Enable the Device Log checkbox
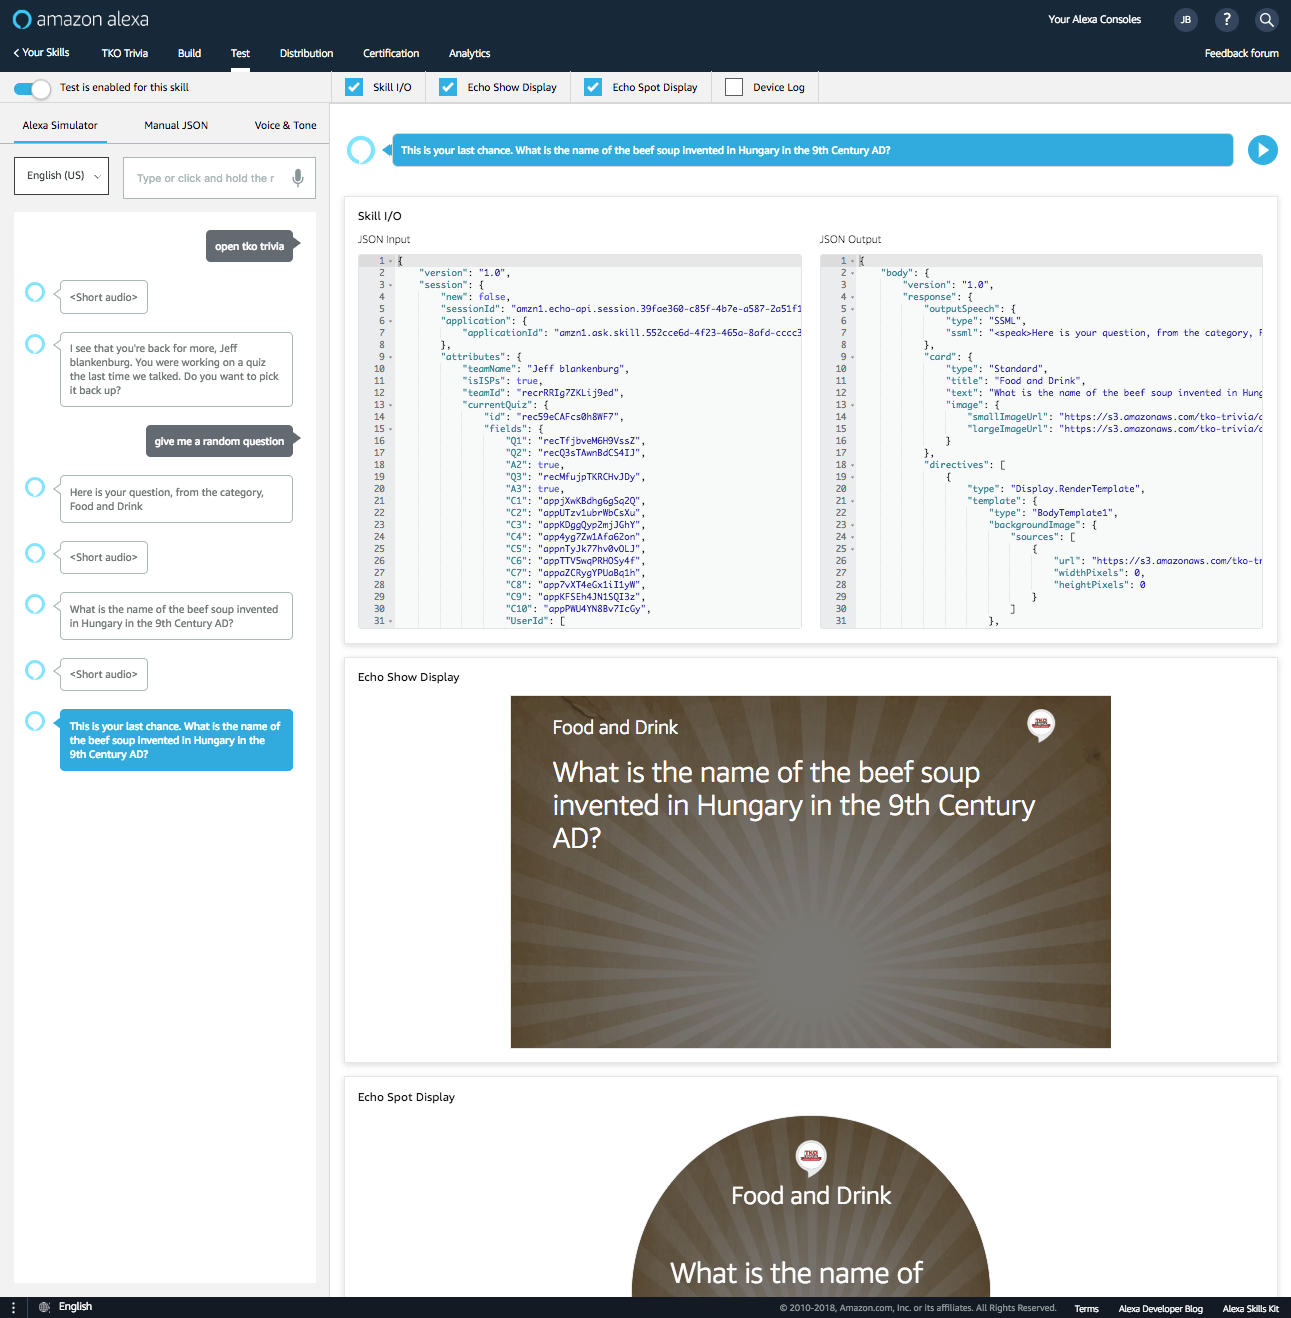The height and width of the screenshot is (1318, 1291). click(x=734, y=88)
